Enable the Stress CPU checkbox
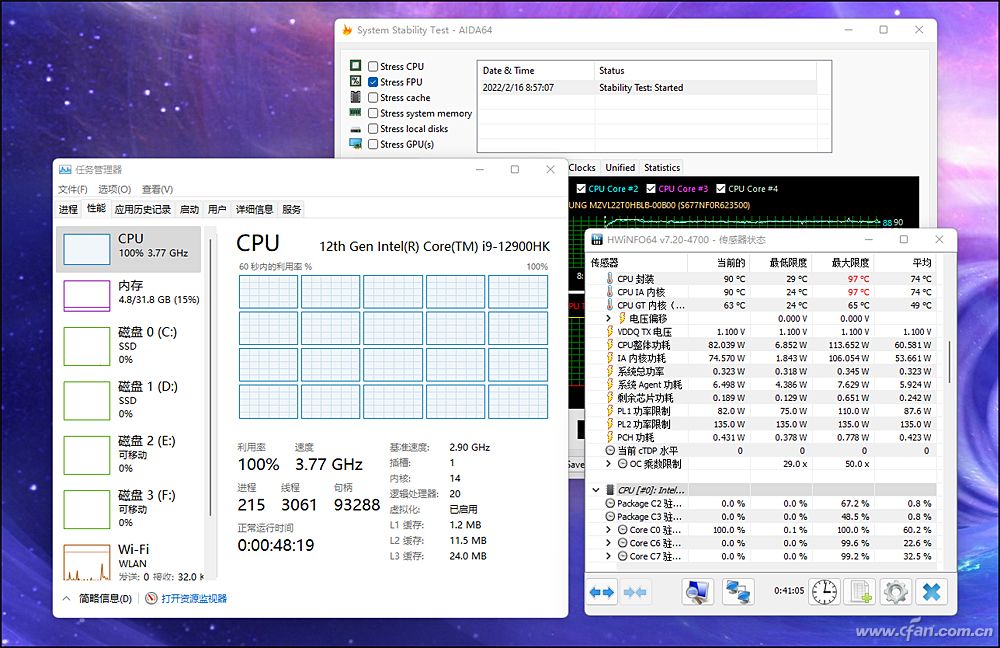Screen dimensions: 1000x648 373,66
